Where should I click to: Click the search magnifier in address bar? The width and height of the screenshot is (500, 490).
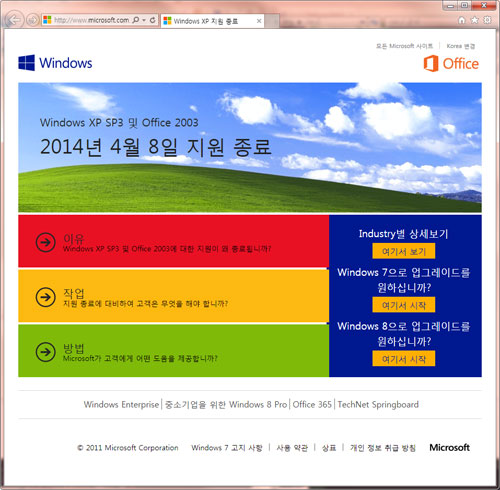[136, 20]
